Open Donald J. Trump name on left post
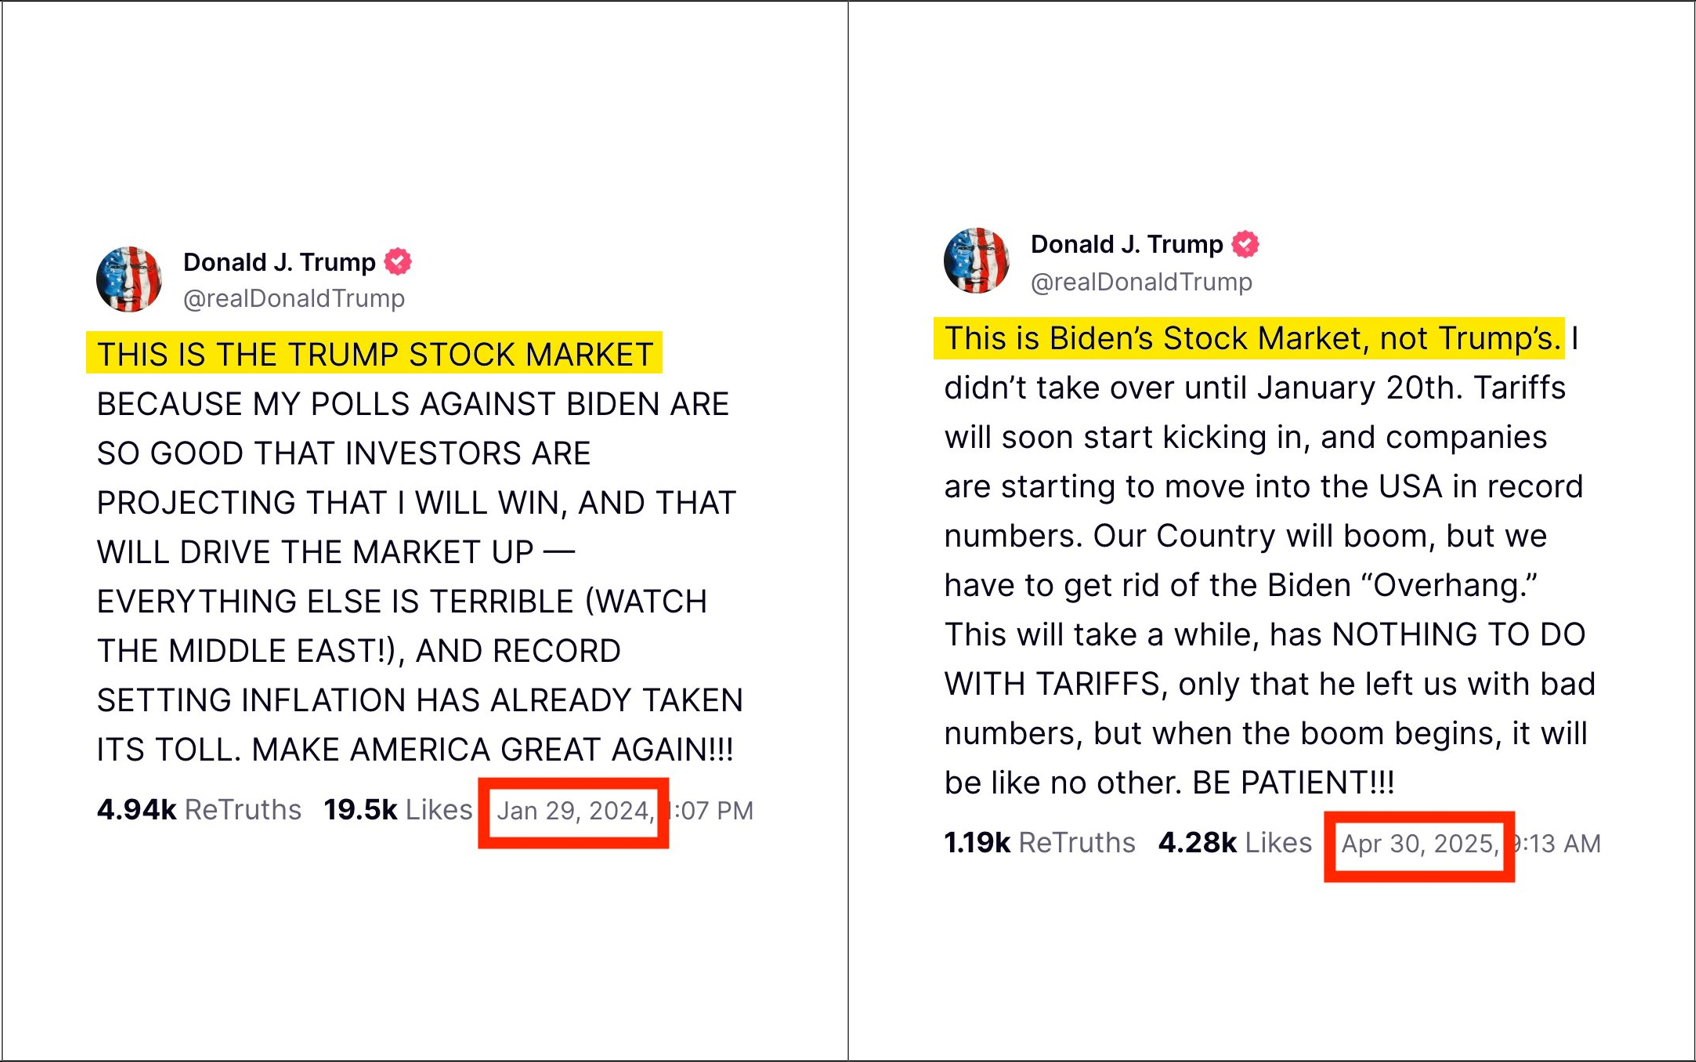 (x=279, y=262)
